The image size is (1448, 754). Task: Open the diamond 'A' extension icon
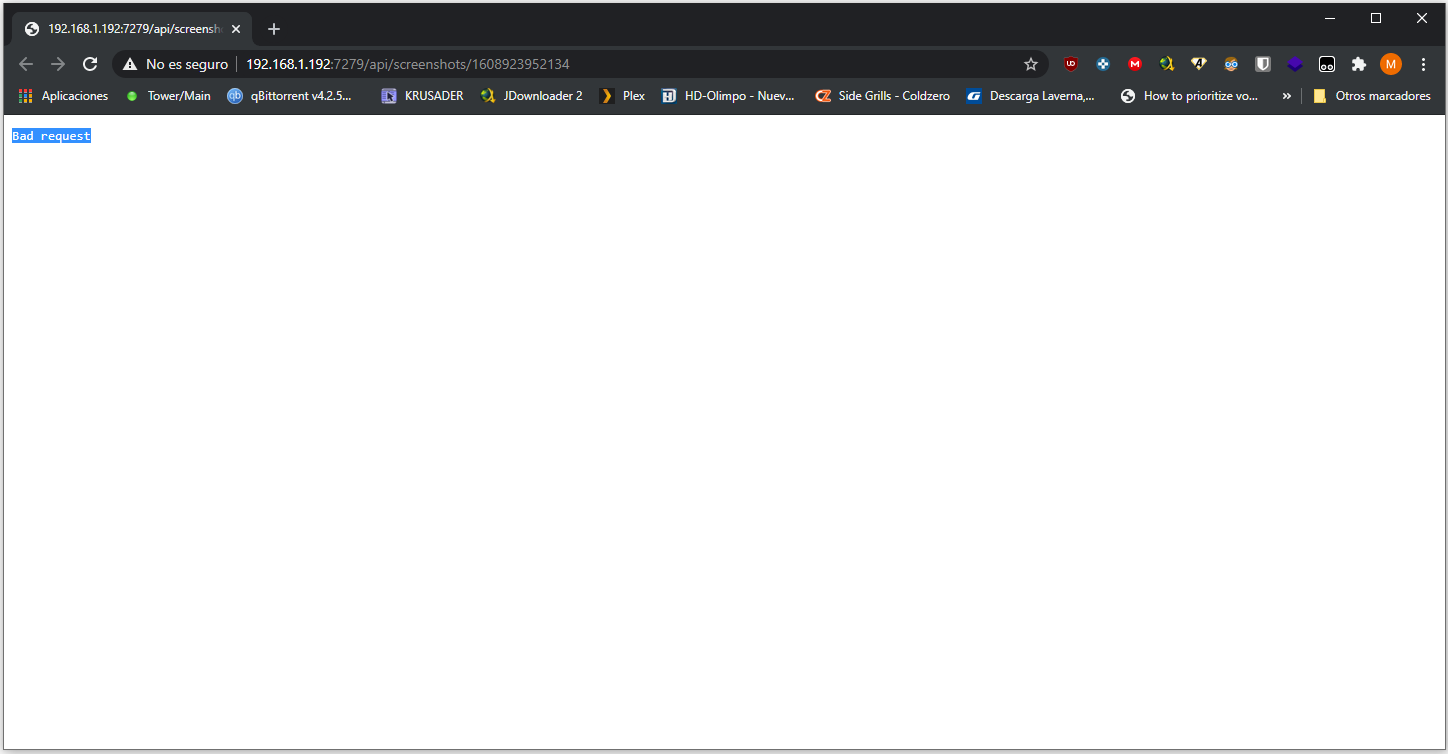click(x=1199, y=64)
